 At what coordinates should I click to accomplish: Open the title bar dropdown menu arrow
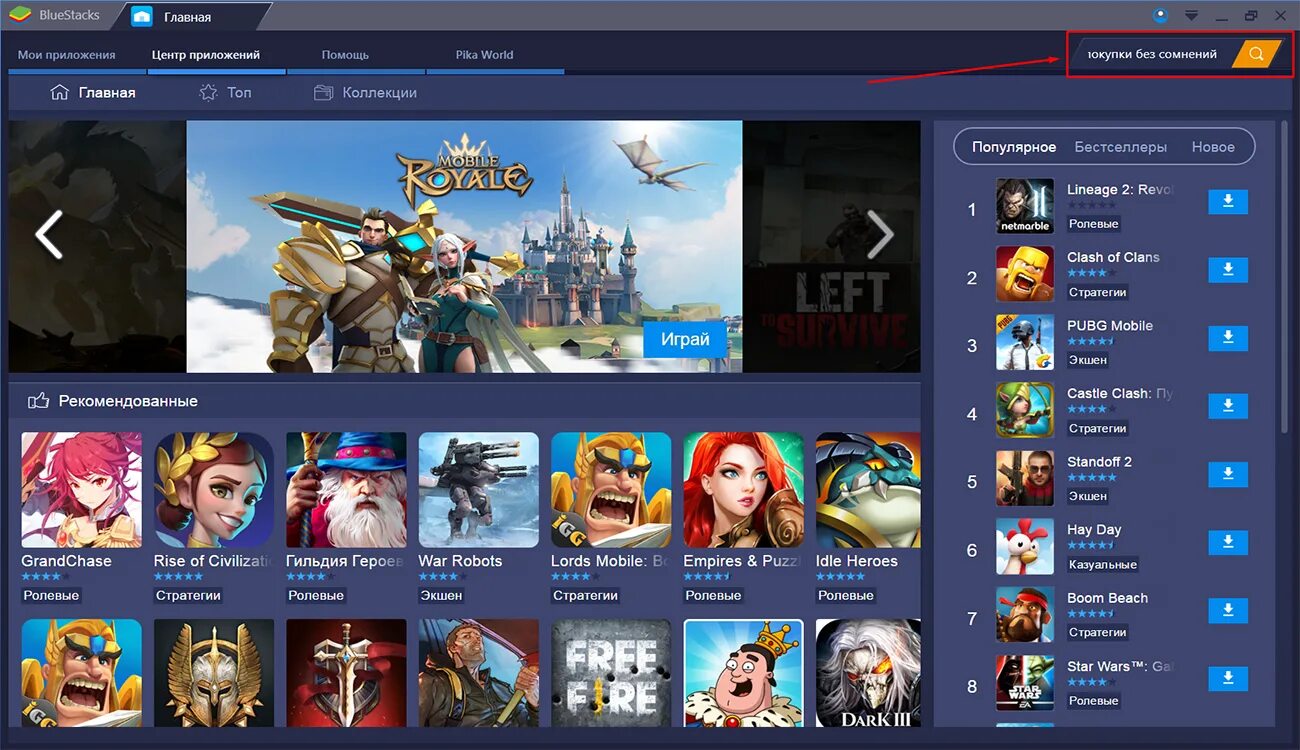(1191, 16)
